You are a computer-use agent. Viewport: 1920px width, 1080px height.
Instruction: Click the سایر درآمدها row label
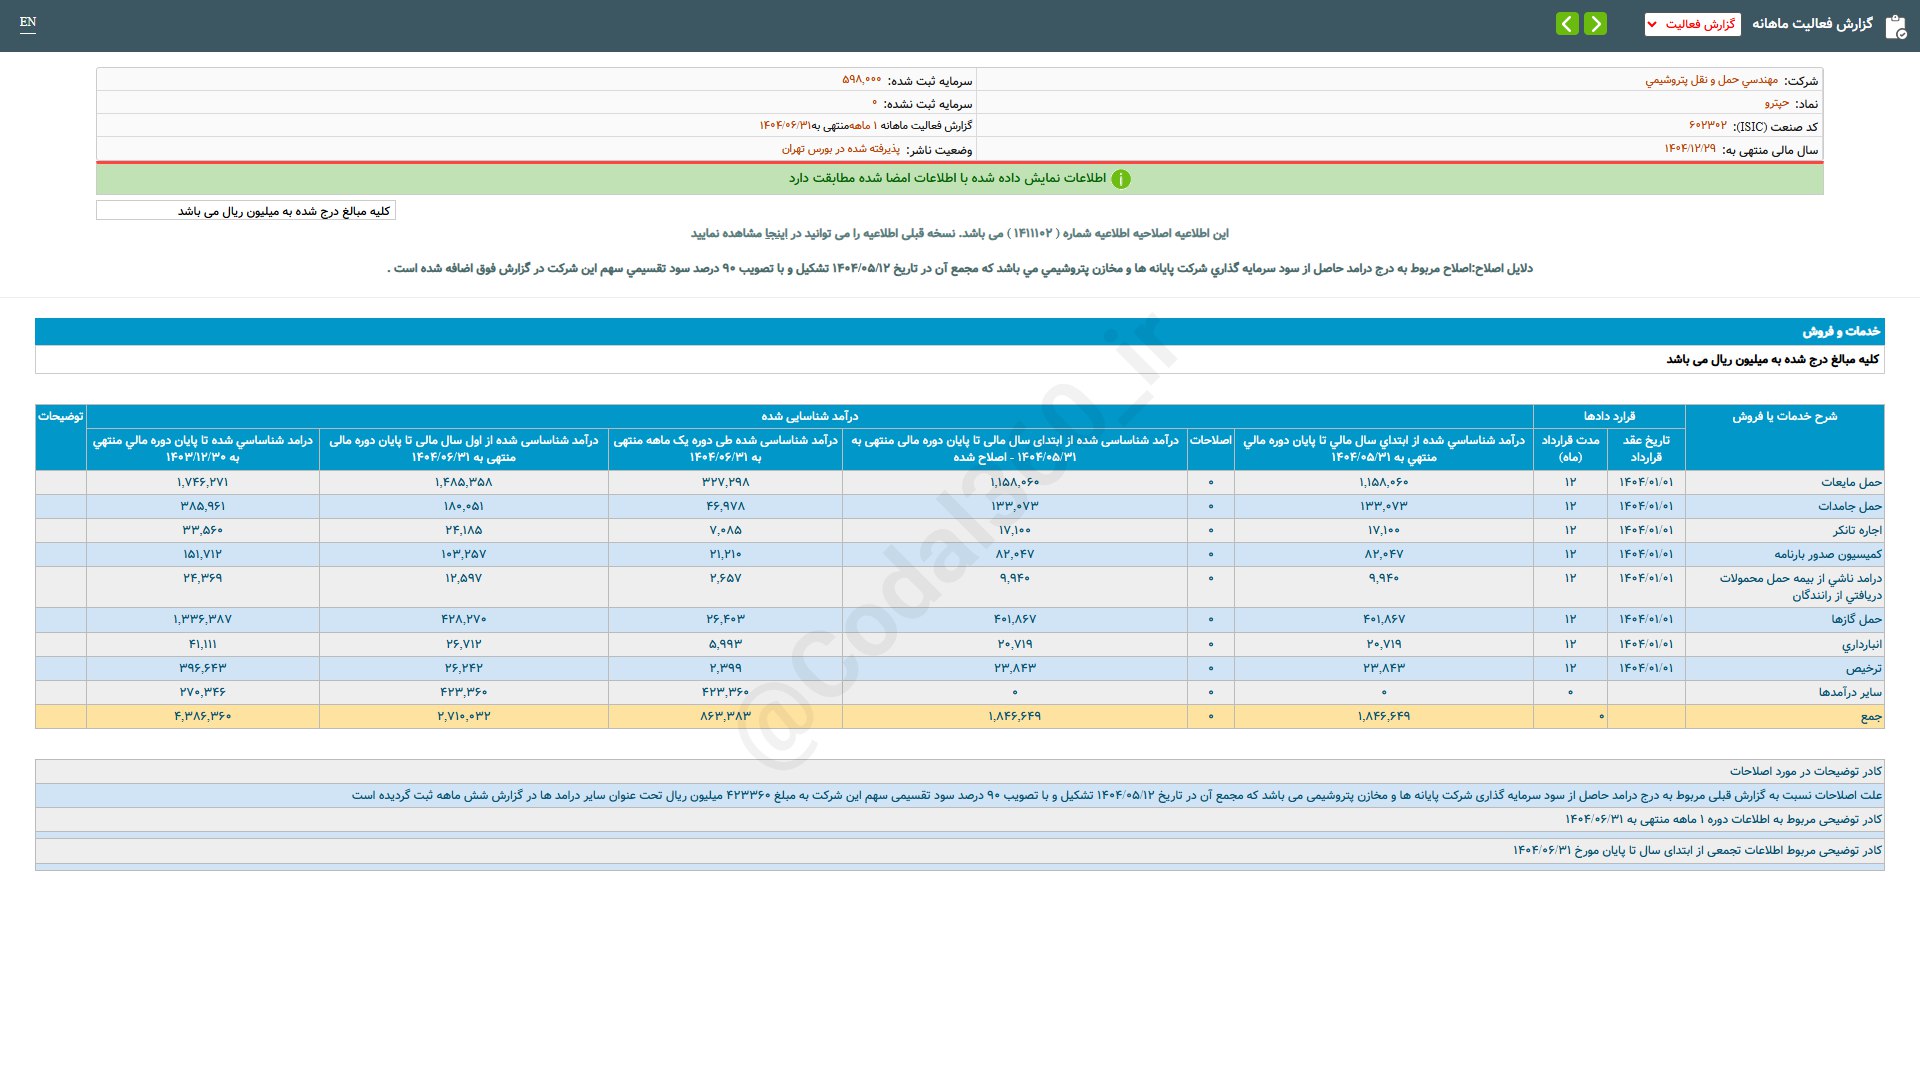click(x=1849, y=692)
